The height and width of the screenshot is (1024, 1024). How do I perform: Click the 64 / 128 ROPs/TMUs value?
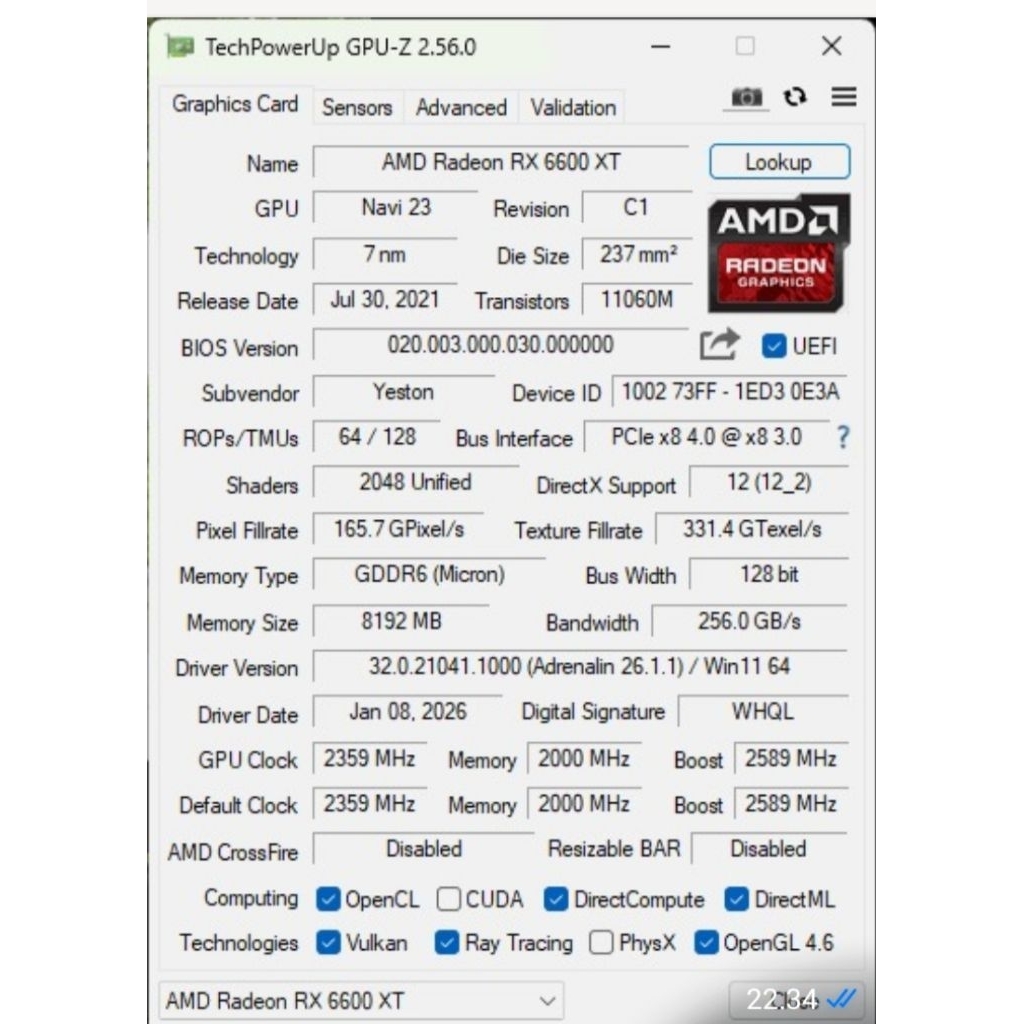pos(377,436)
